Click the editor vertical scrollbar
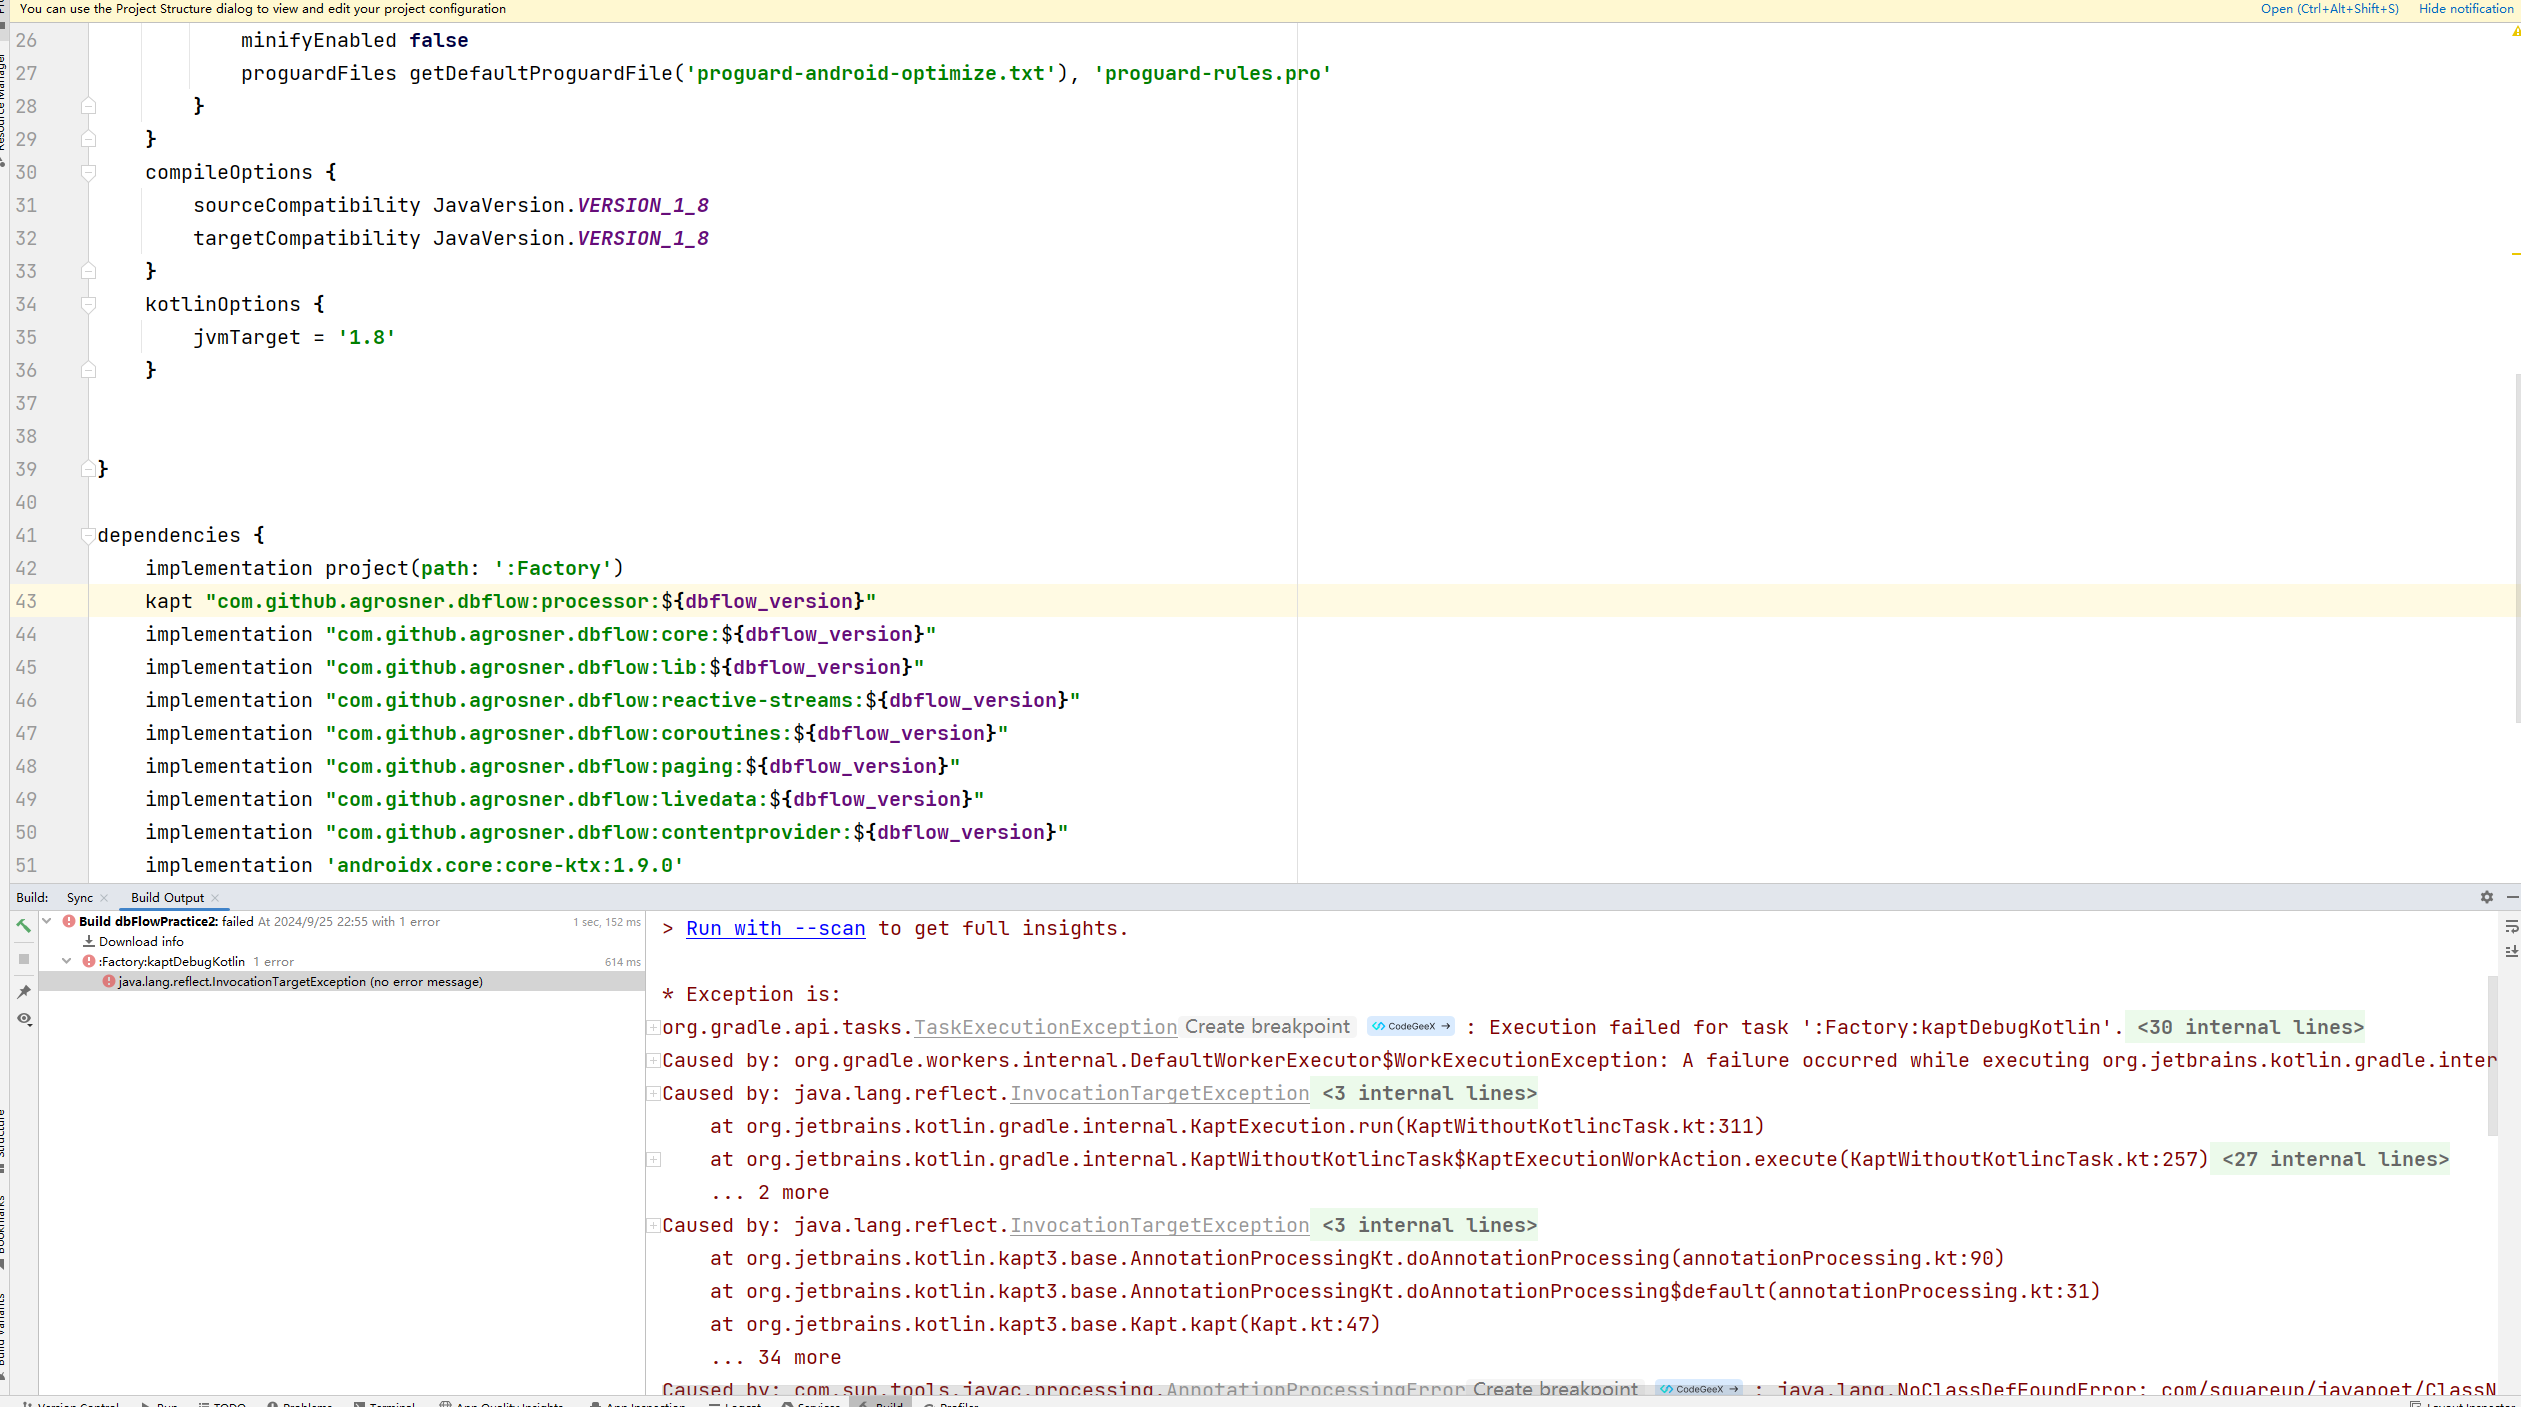 coord(2516,548)
